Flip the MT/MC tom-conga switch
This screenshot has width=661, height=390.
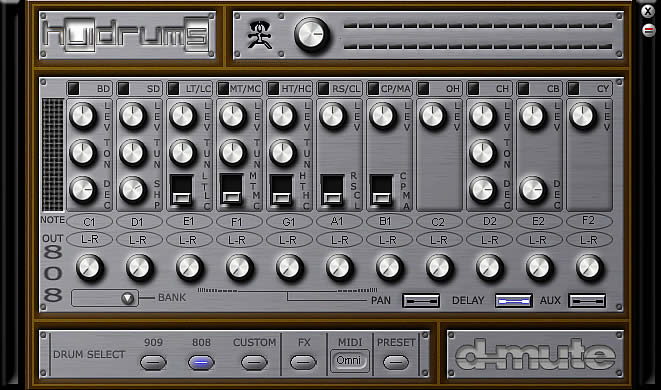click(232, 190)
